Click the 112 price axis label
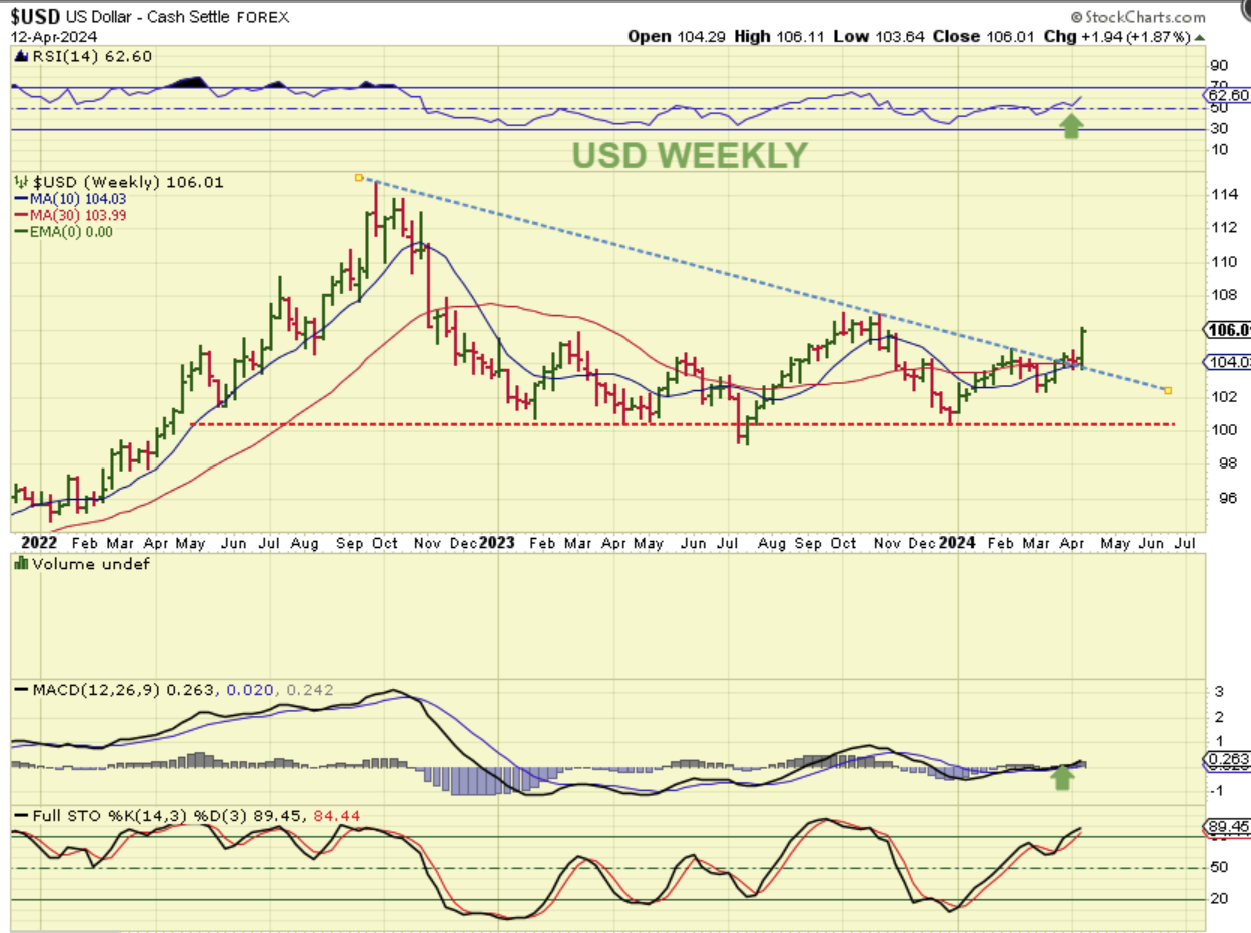Viewport: 1251px width, 933px height. (x=1225, y=227)
